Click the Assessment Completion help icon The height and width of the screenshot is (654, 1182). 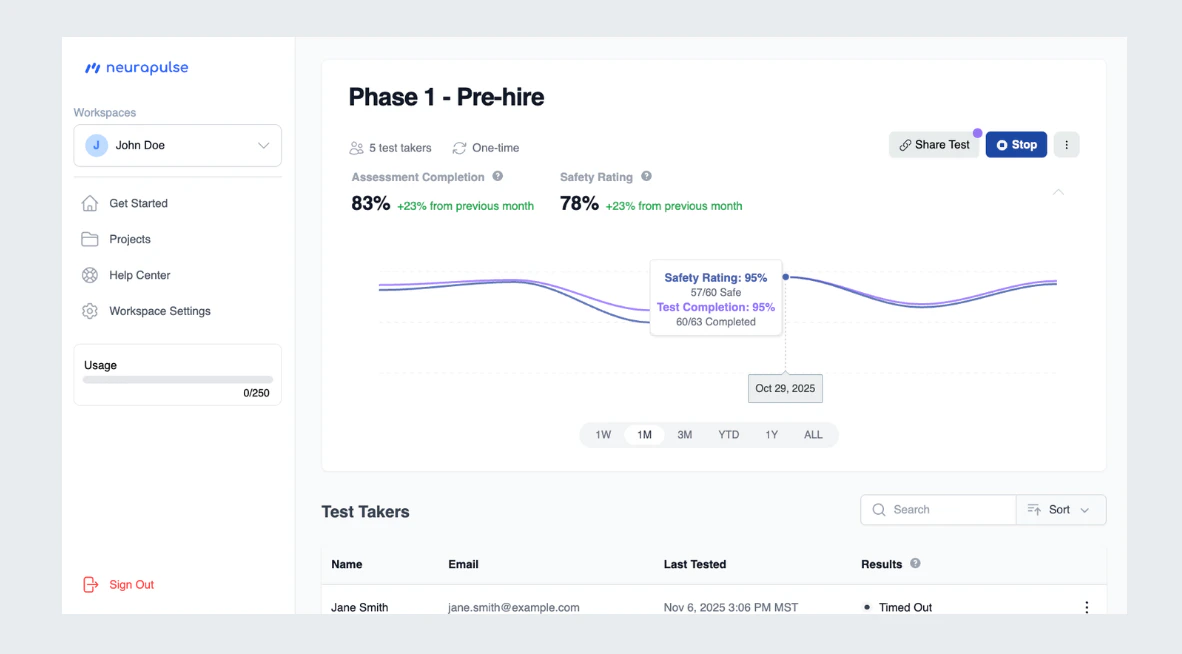tap(498, 176)
